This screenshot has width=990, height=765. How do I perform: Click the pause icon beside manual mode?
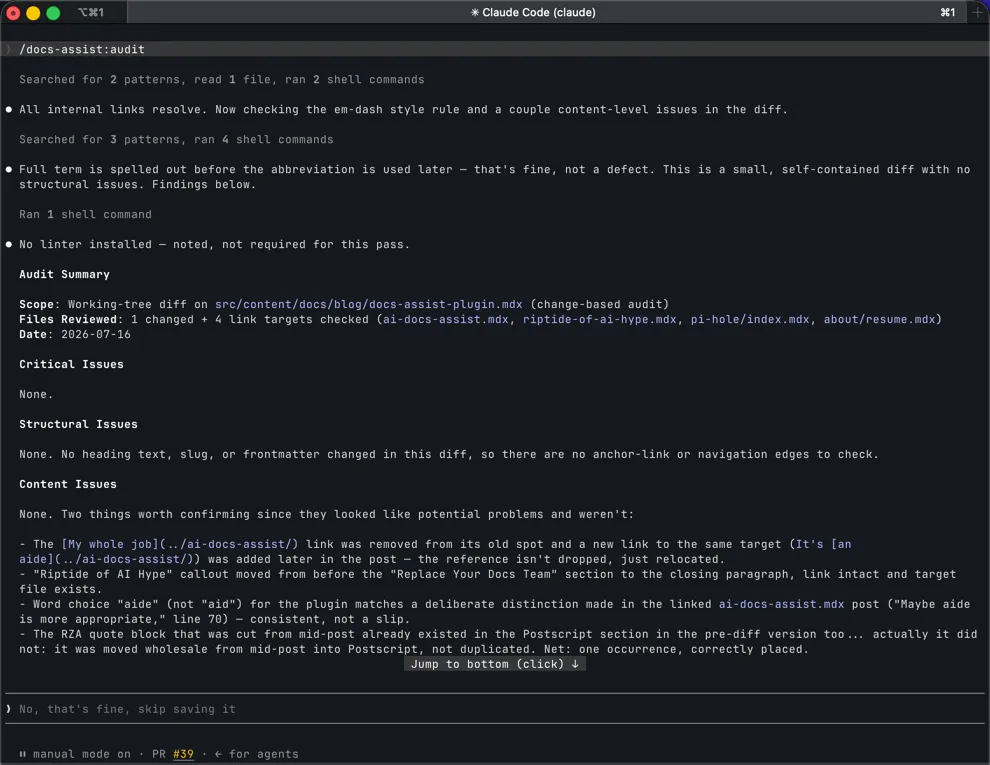23,754
